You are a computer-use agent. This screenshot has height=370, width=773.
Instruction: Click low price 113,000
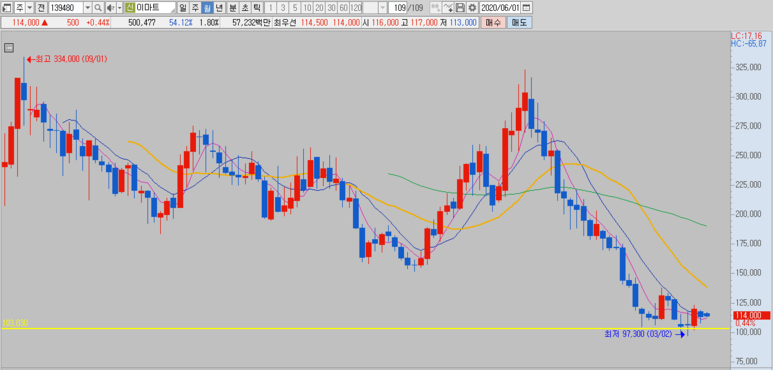[x=463, y=23]
